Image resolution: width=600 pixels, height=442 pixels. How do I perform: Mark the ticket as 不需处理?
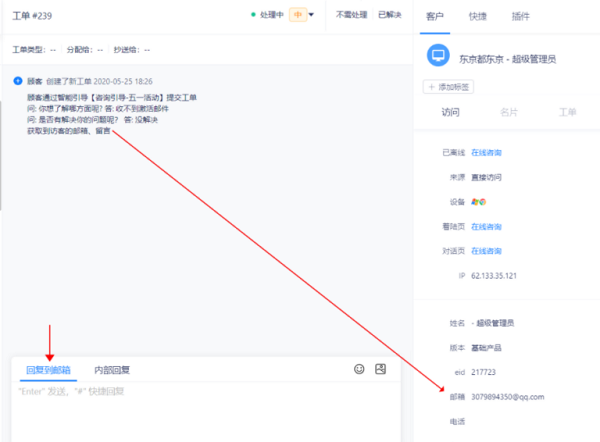(351, 15)
